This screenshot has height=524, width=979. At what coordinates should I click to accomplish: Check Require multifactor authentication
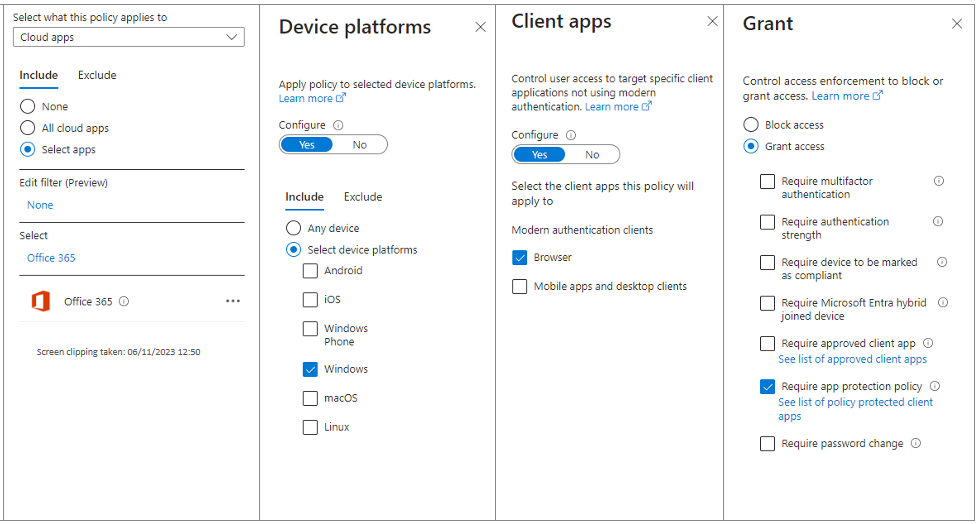pos(767,182)
